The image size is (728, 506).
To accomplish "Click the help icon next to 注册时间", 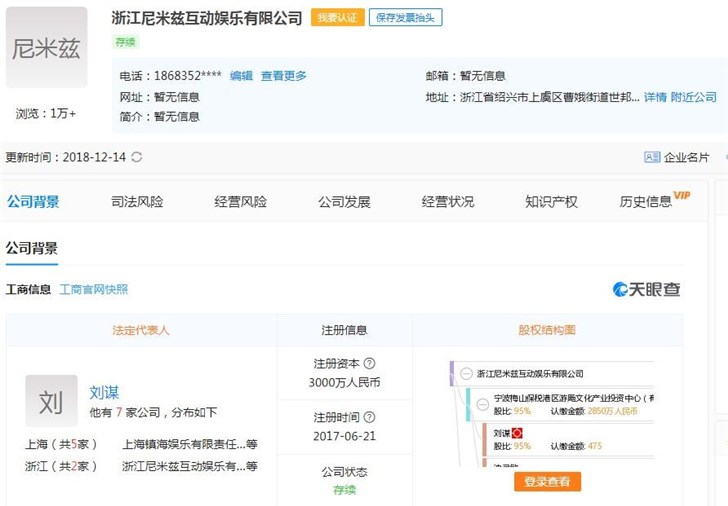I will click(x=369, y=417).
